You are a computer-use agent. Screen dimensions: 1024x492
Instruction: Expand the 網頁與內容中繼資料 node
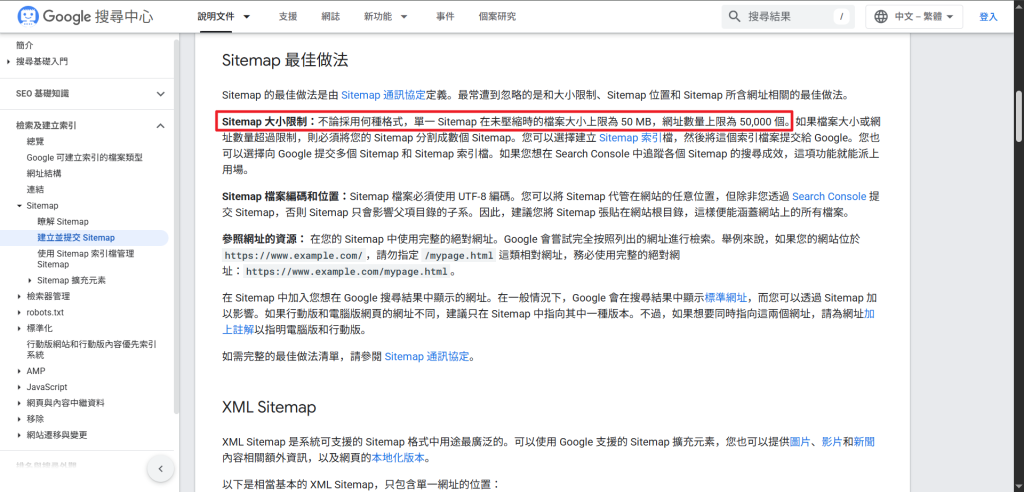pyautogui.click(x=20, y=403)
